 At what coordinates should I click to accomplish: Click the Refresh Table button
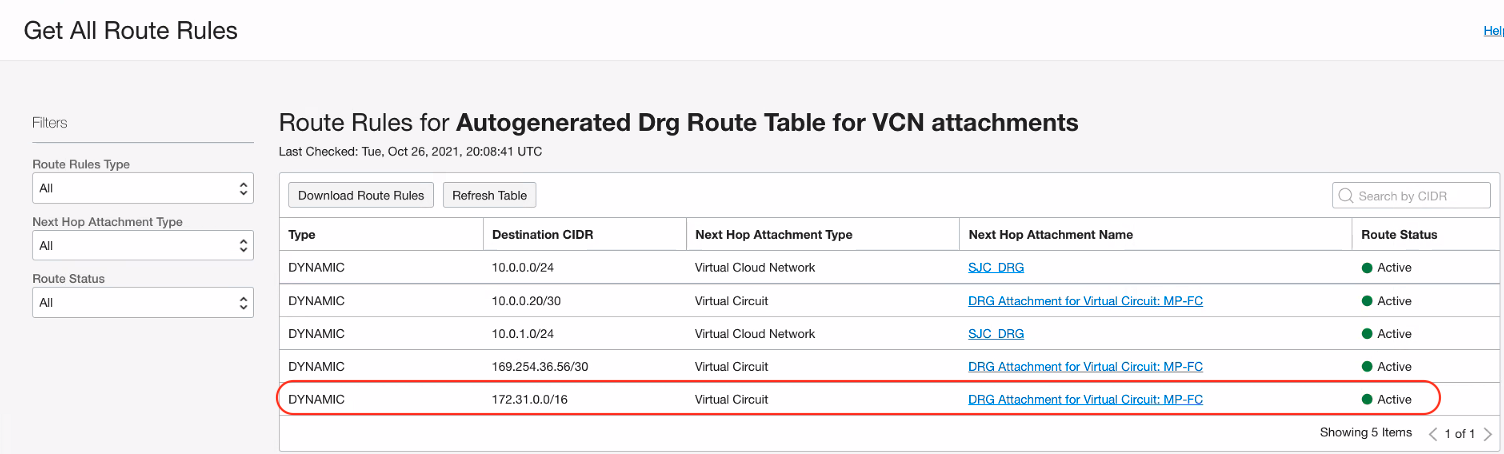tap(490, 196)
